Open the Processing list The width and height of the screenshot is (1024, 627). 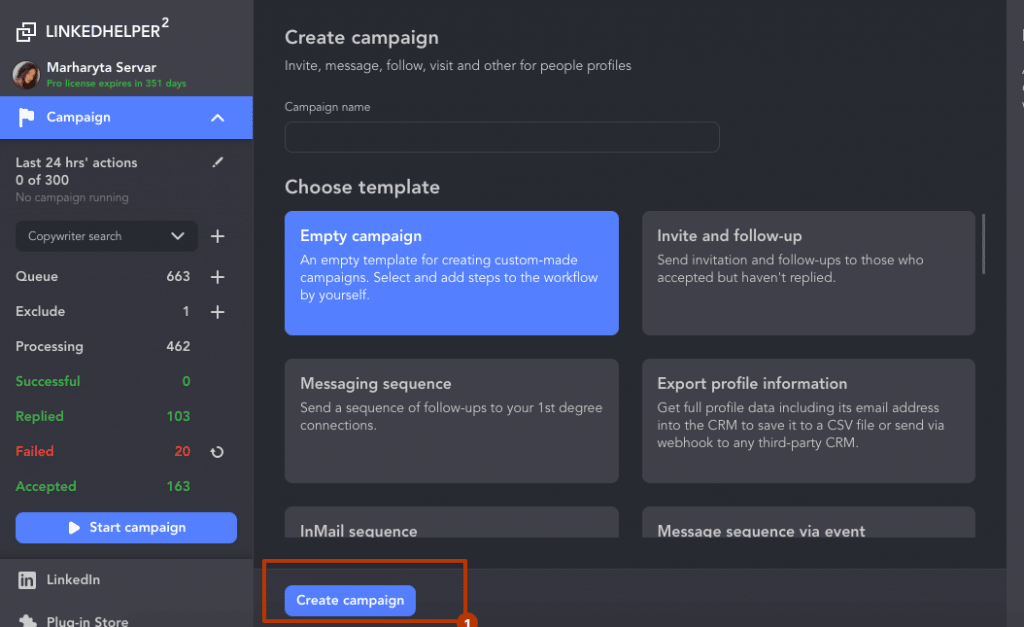click(50, 347)
